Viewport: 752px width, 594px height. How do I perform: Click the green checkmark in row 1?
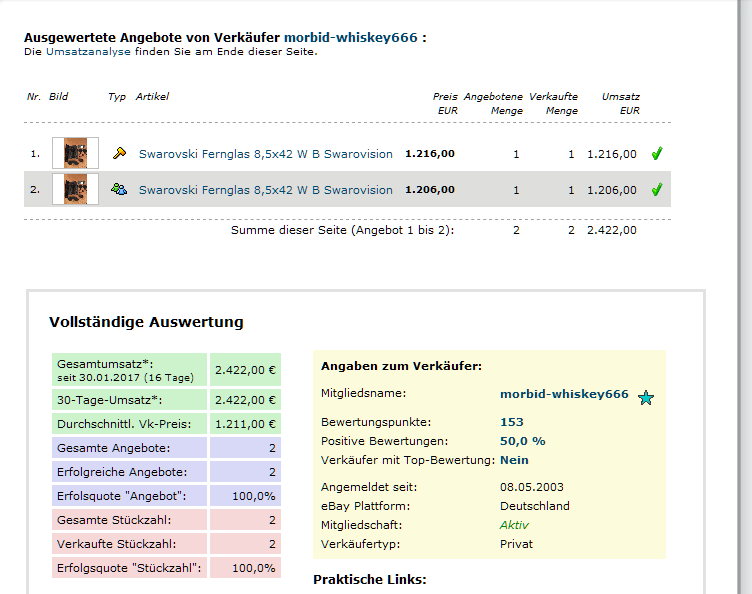coord(657,153)
